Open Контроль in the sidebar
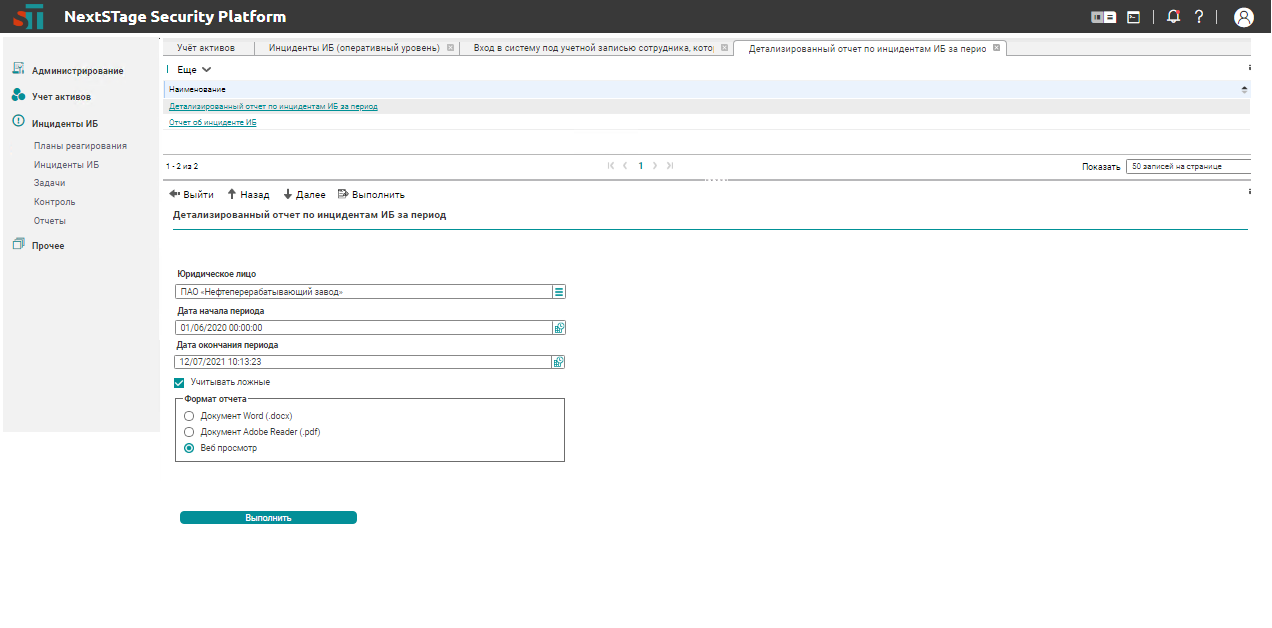The width and height of the screenshot is (1272, 628). coord(54,202)
